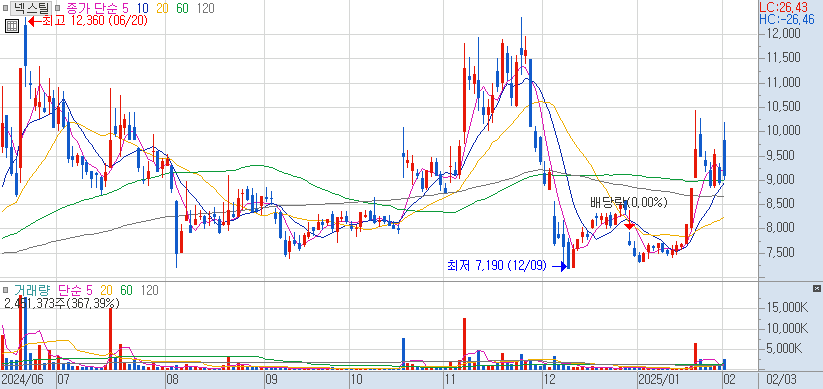Click the 2024/06 date on the time axis
Screen dimensions: 823x389
click(23, 380)
